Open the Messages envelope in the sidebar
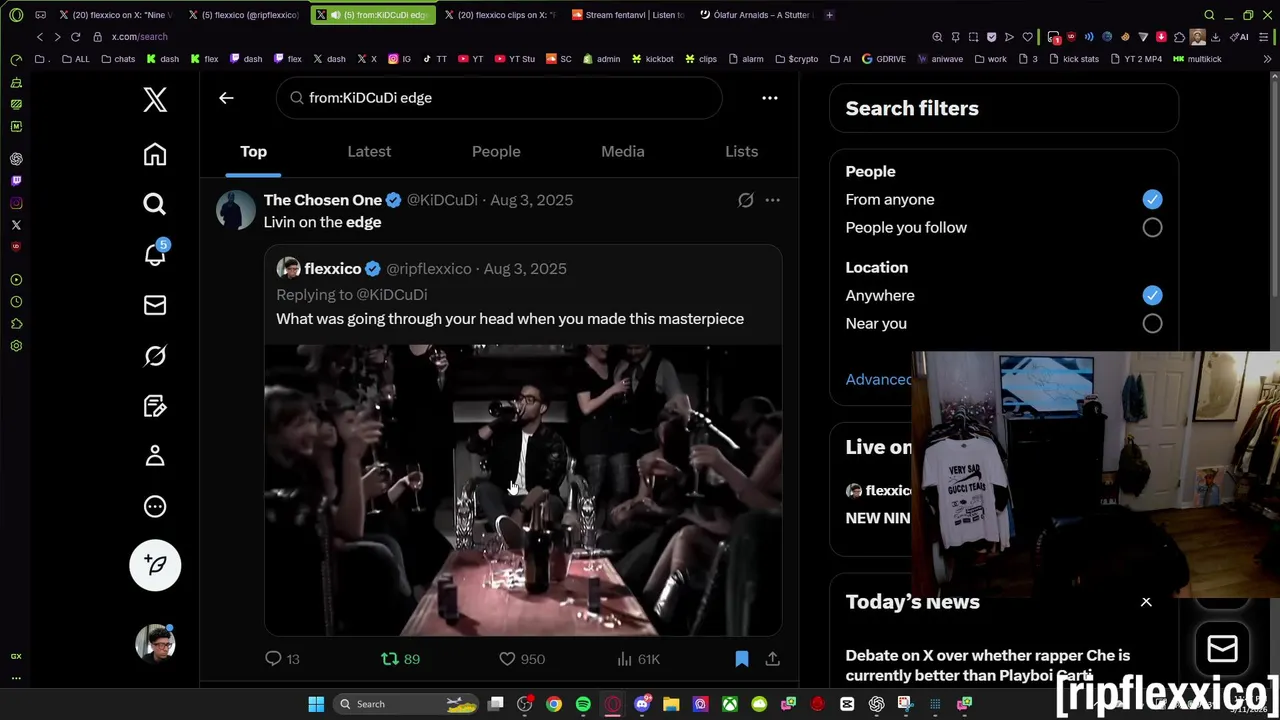 tap(155, 305)
